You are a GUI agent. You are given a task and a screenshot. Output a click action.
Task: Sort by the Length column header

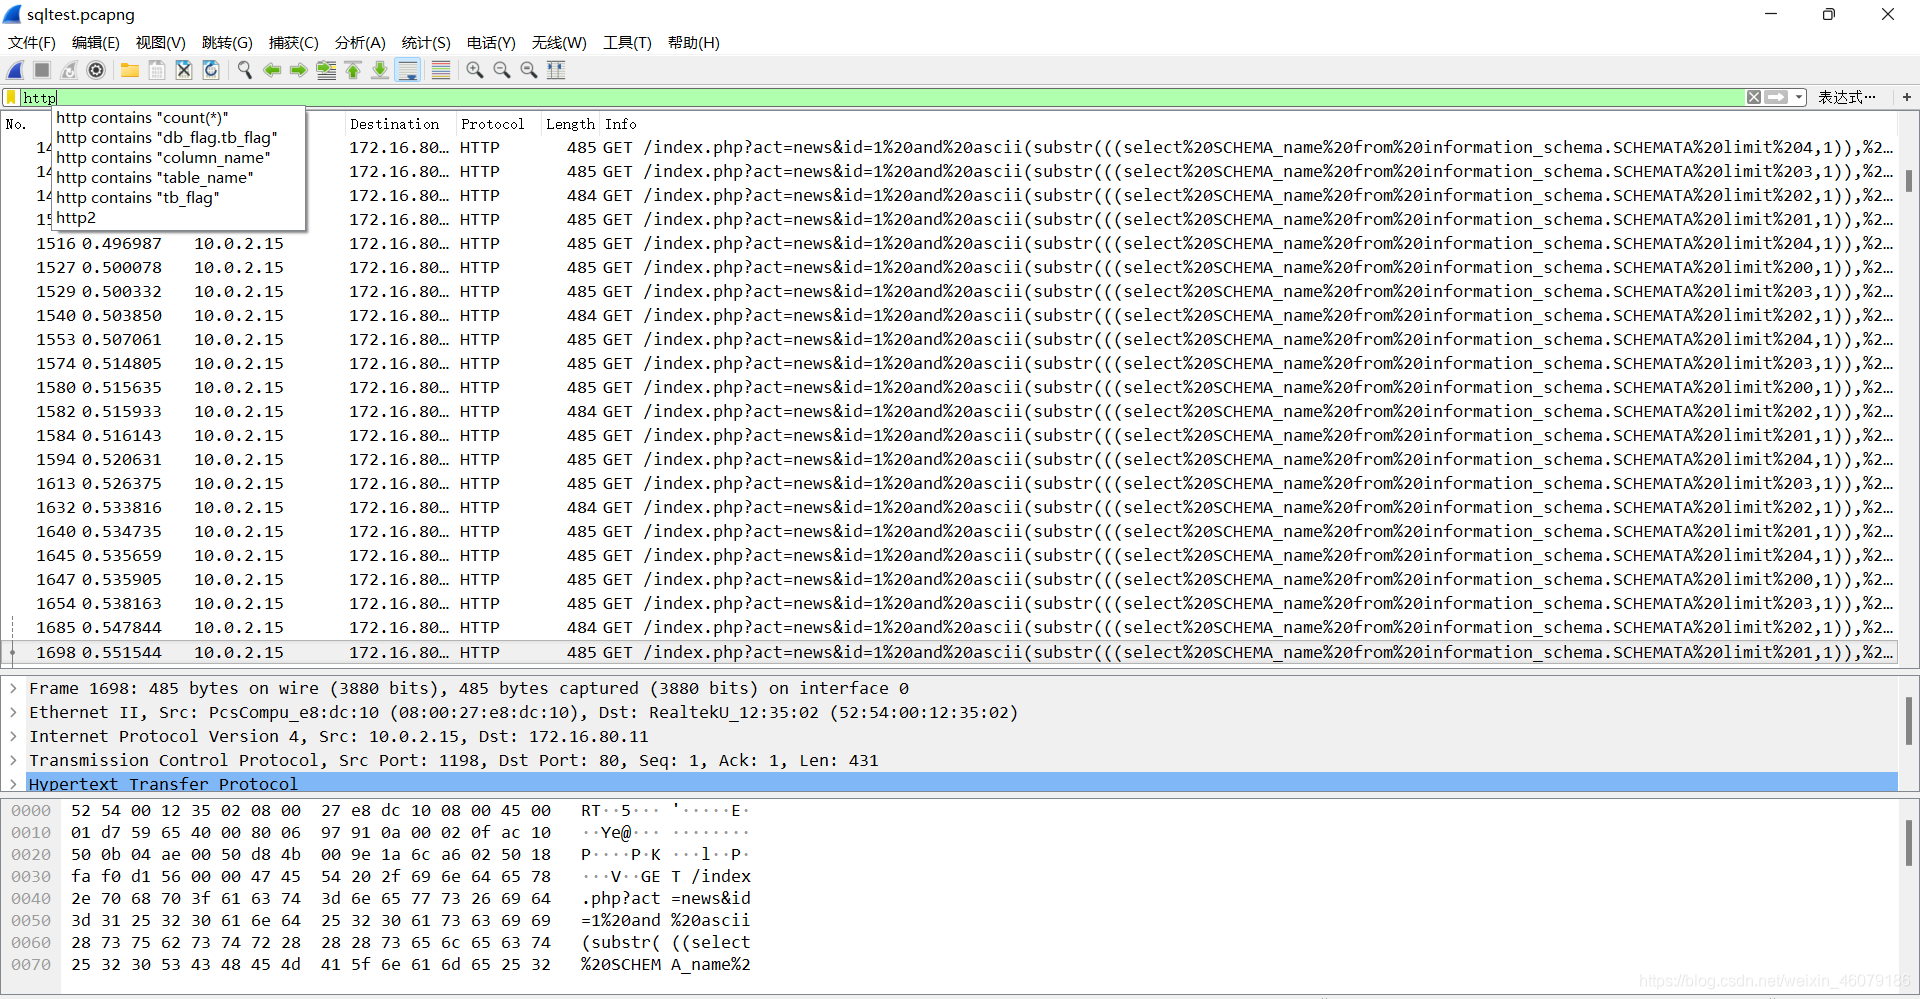pyautogui.click(x=570, y=124)
